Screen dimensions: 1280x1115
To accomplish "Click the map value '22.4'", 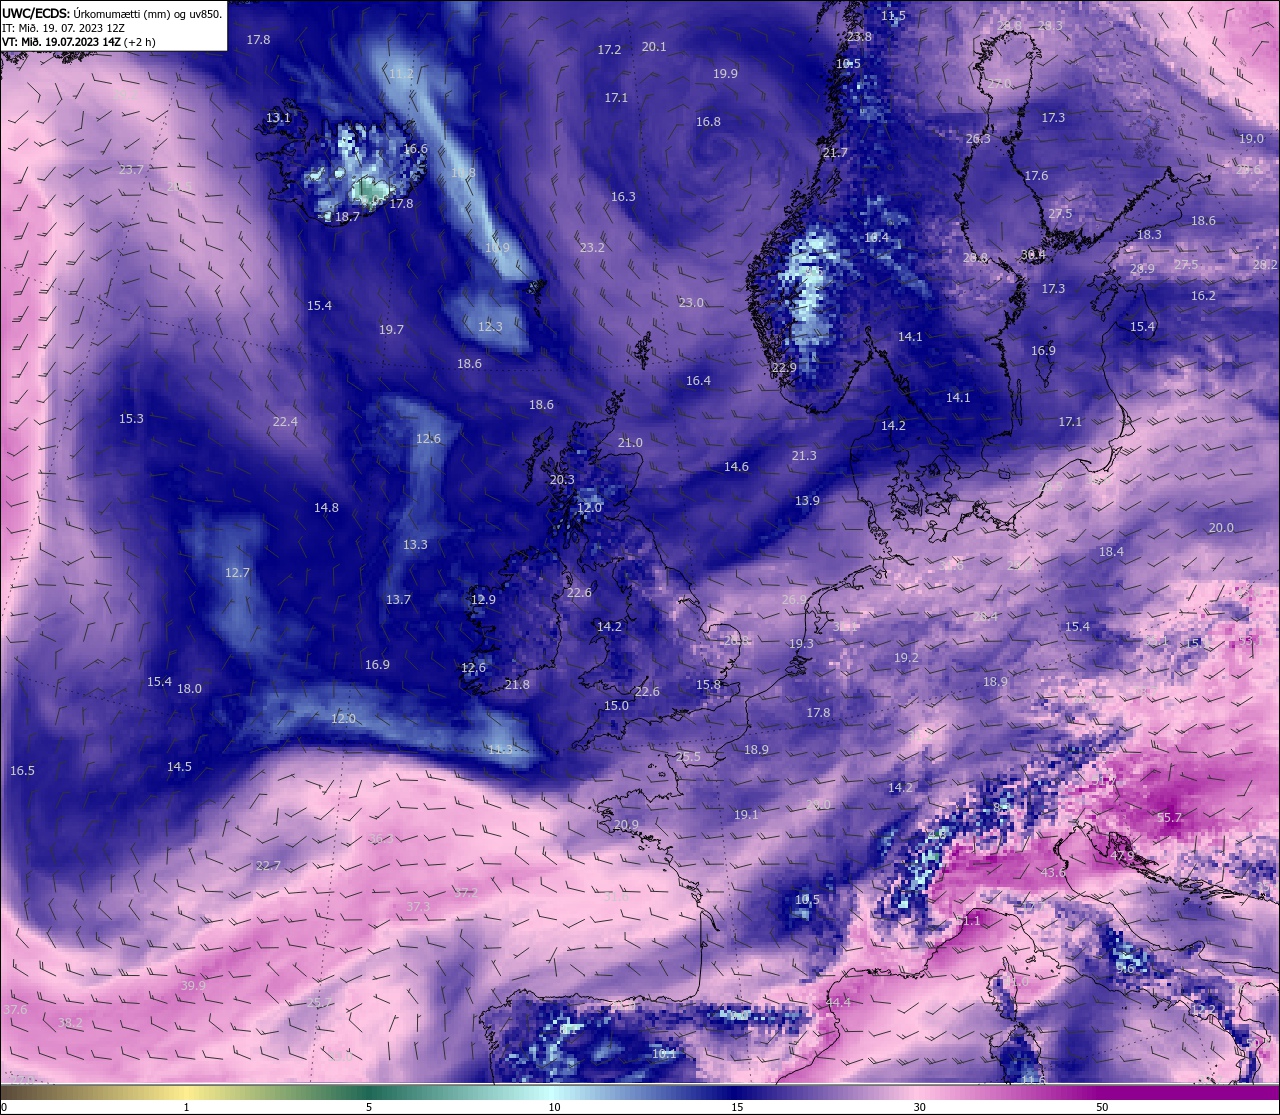I will pos(285,421).
